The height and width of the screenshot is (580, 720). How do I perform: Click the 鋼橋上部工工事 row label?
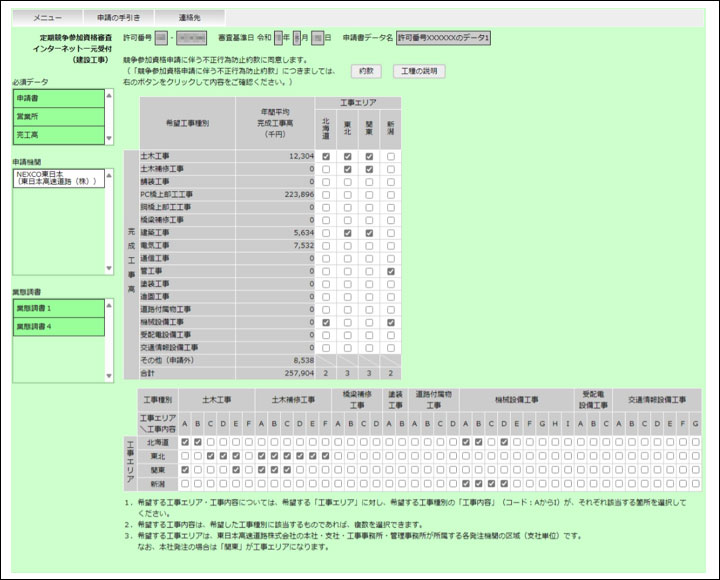point(166,207)
